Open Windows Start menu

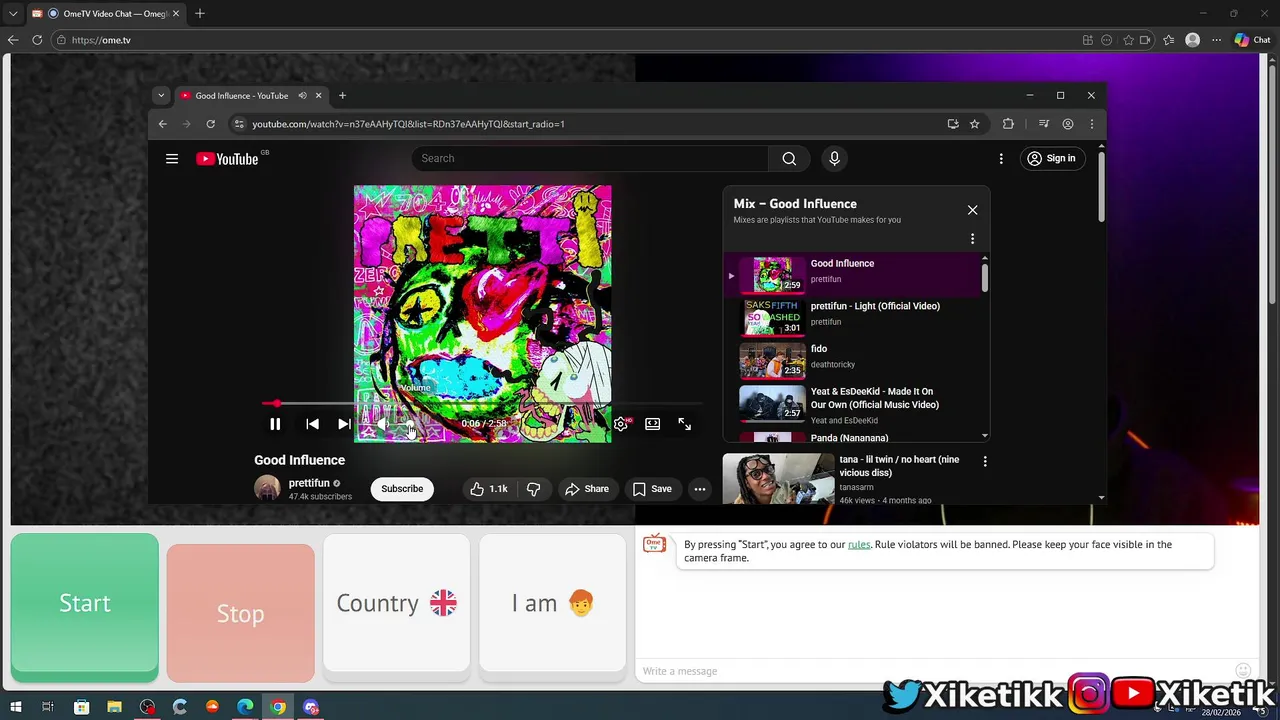(x=15, y=707)
